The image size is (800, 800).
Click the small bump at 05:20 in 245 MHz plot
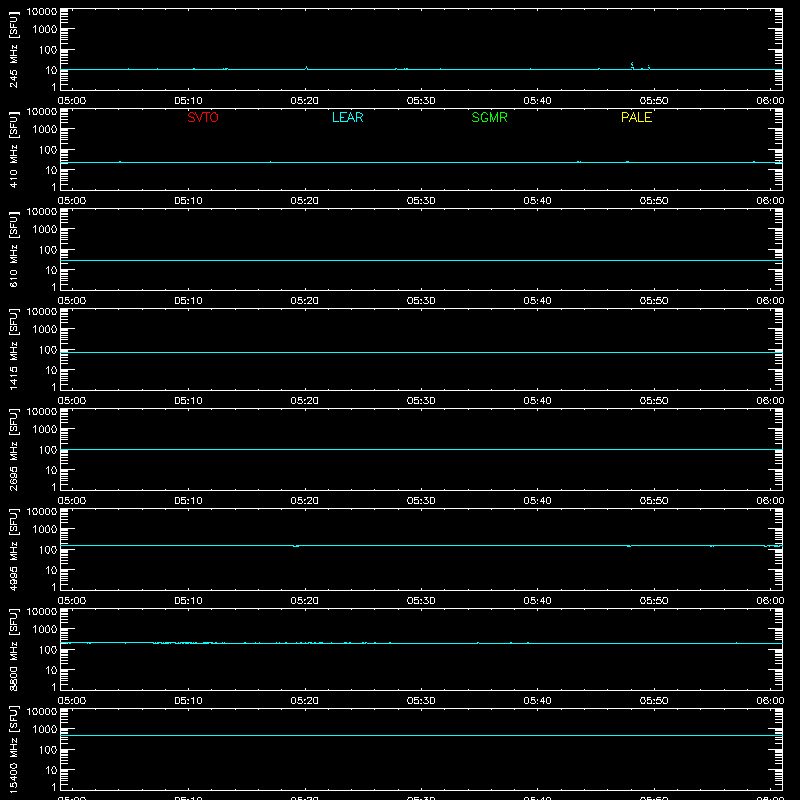point(306,67)
